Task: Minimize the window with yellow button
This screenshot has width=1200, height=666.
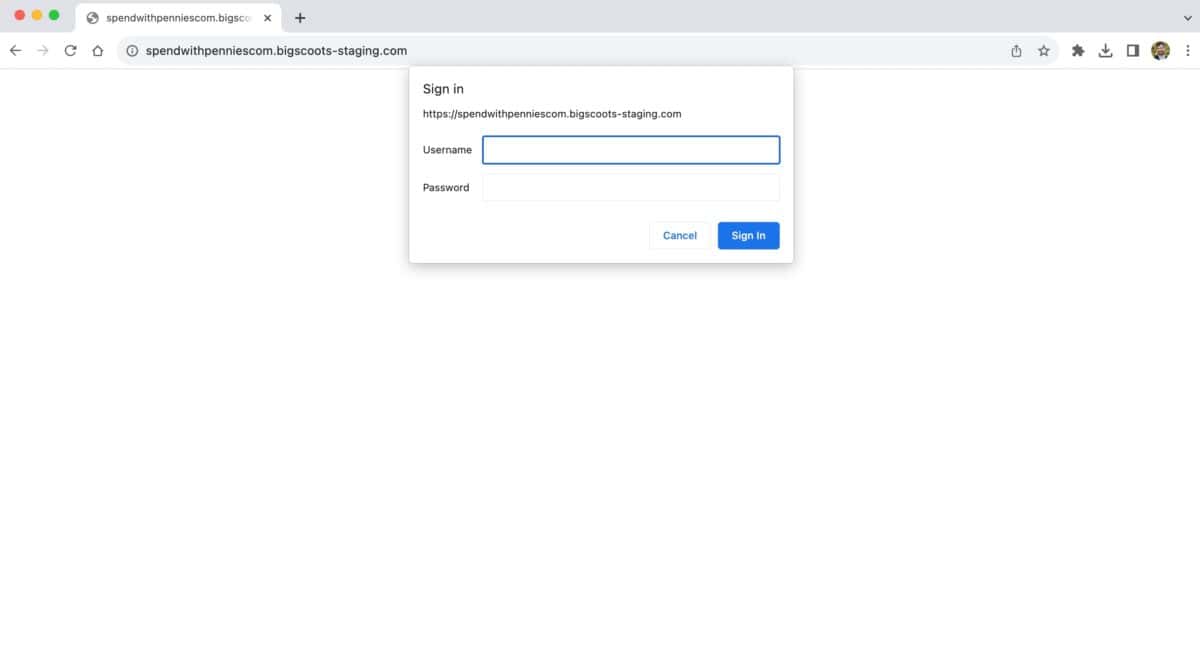Action: point(37,15)
